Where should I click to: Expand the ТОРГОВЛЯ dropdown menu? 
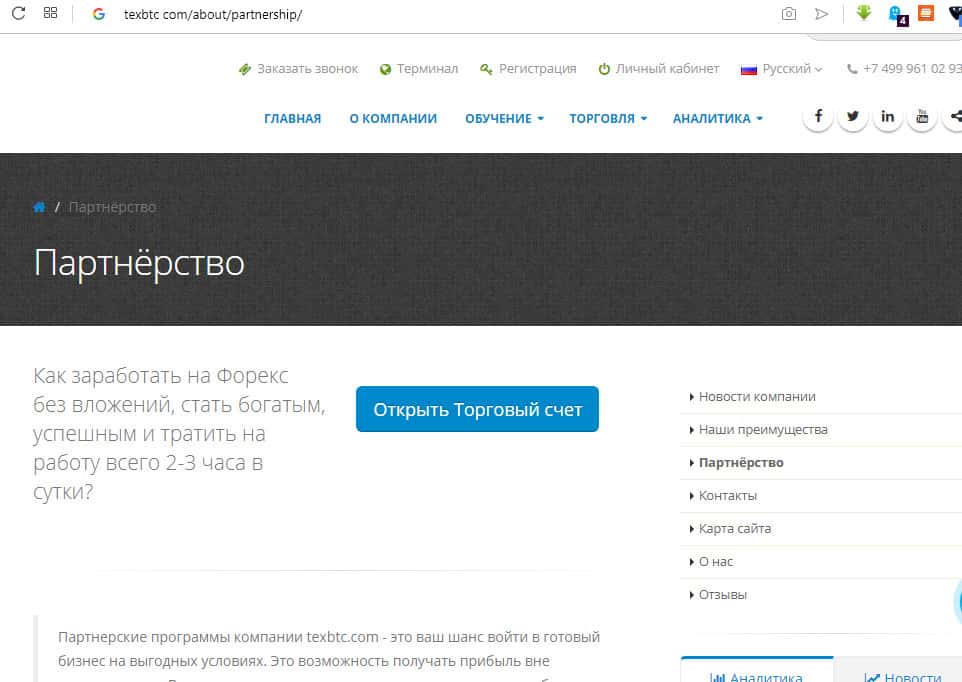coord(608,118)
